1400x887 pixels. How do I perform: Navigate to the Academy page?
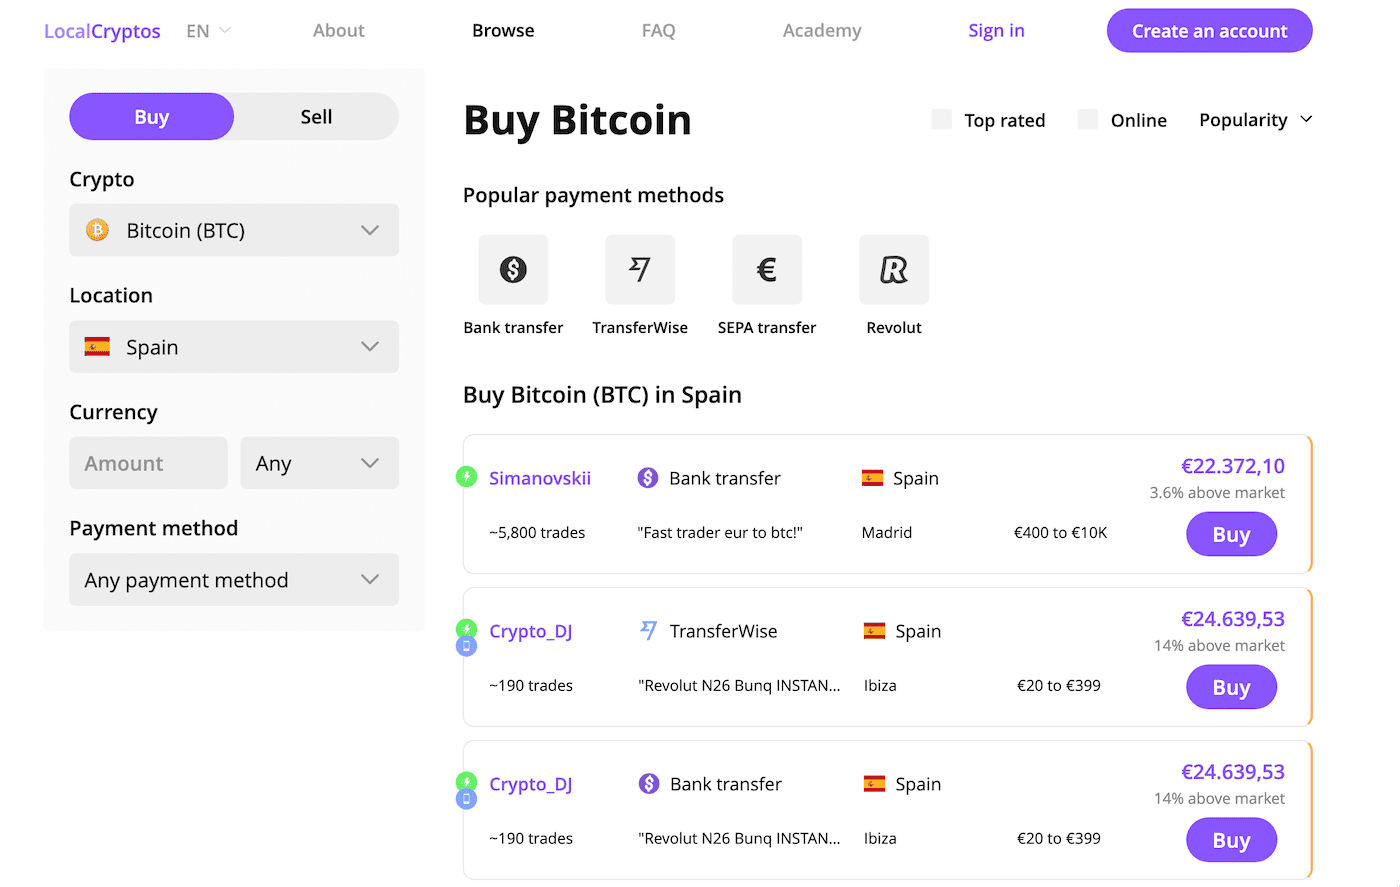[822, 31]
